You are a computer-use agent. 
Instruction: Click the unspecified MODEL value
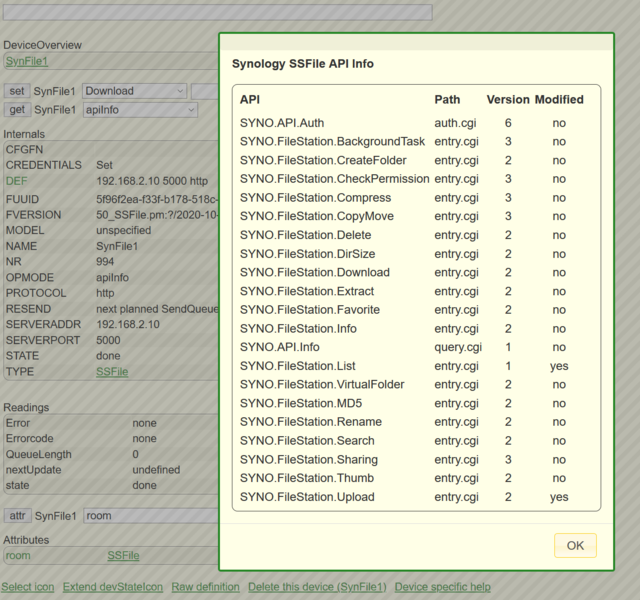tap(123, 230)
